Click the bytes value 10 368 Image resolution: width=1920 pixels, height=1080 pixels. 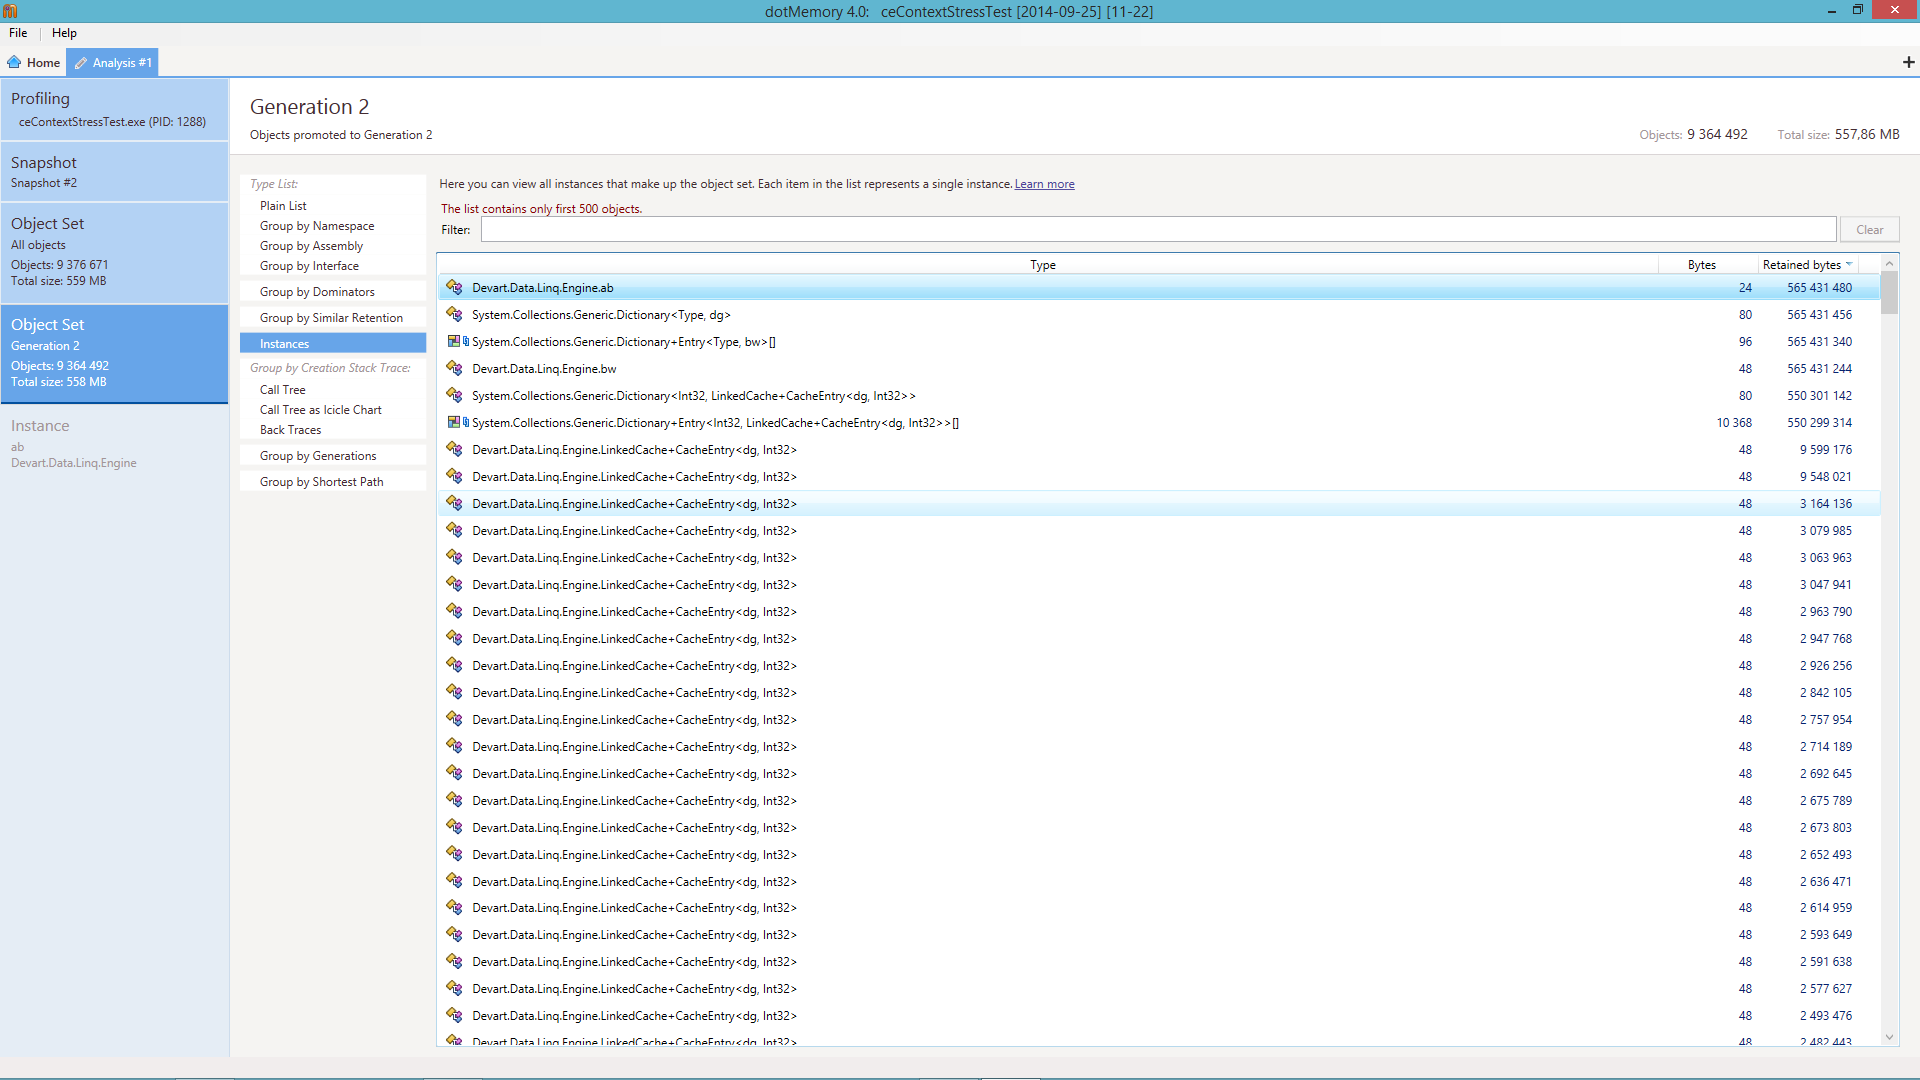(x=1734, y=423)
